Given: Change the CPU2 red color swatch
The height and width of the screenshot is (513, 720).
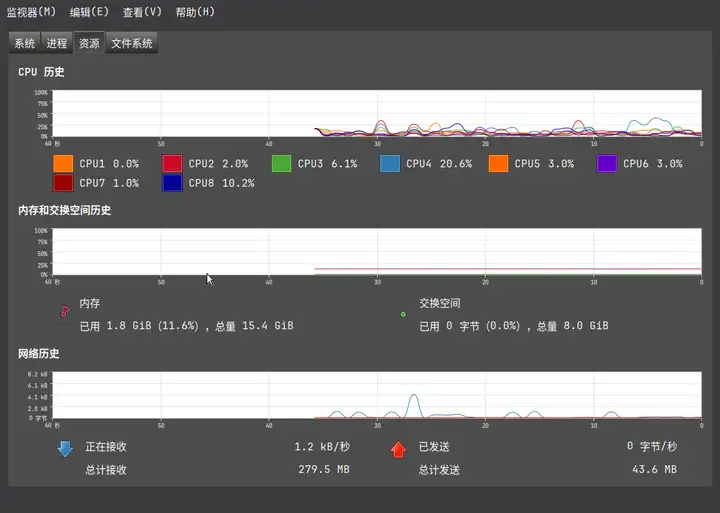Looking at the screenshot, I should coord(172,163).
